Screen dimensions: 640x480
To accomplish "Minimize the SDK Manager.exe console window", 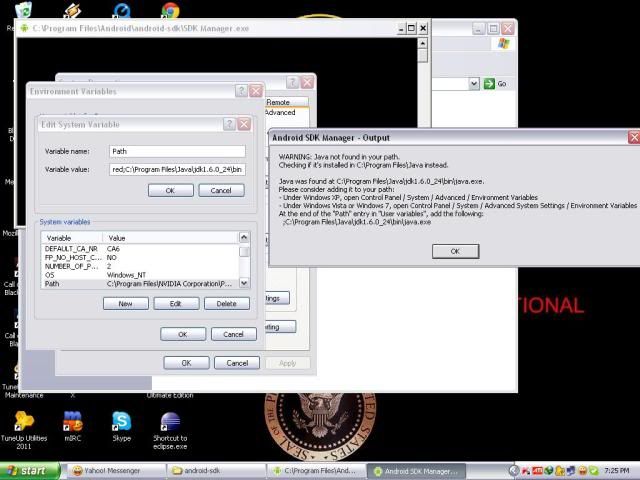I will point(401,28).
